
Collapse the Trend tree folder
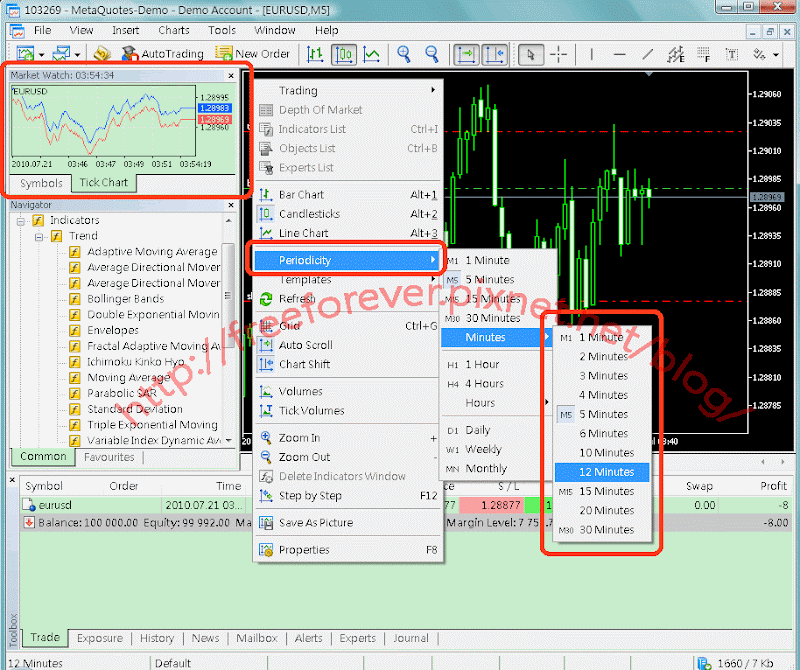pos(39,237)
